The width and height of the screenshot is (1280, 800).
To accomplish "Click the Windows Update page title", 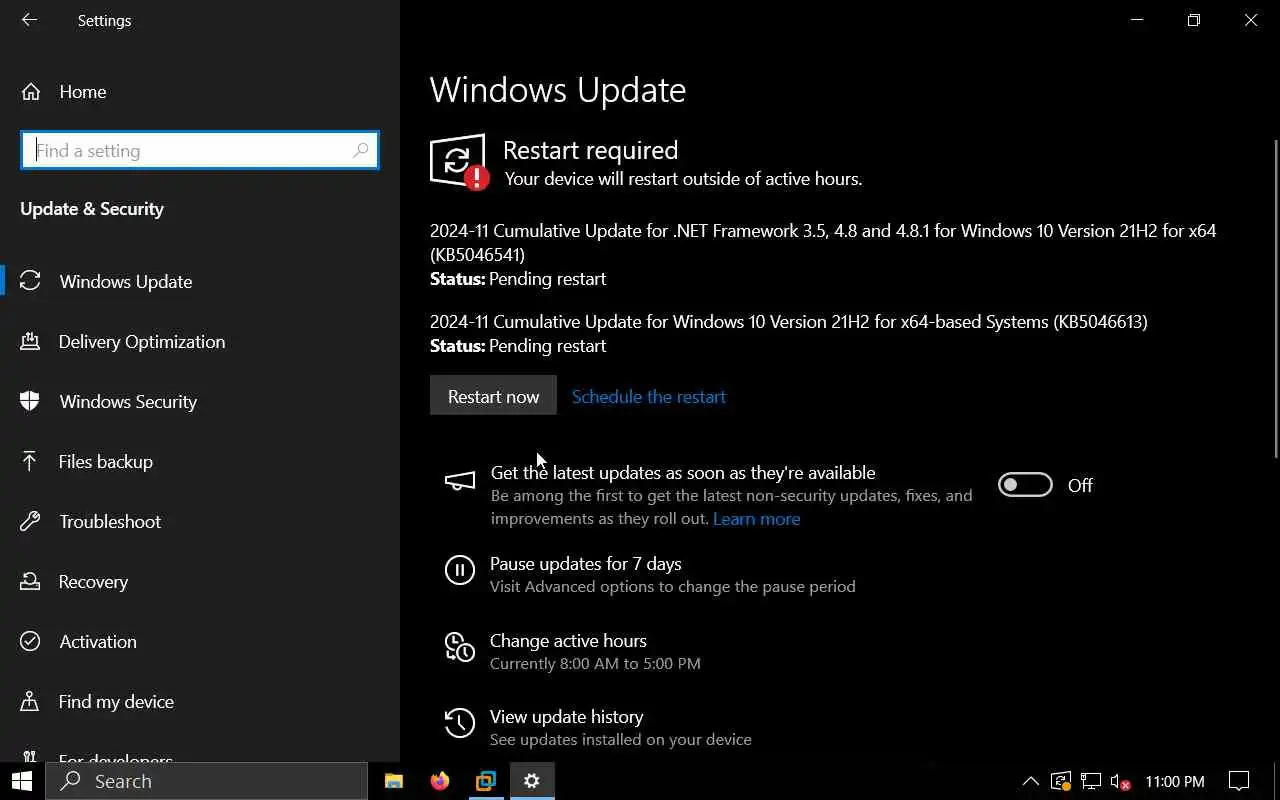I will point(558,90).
